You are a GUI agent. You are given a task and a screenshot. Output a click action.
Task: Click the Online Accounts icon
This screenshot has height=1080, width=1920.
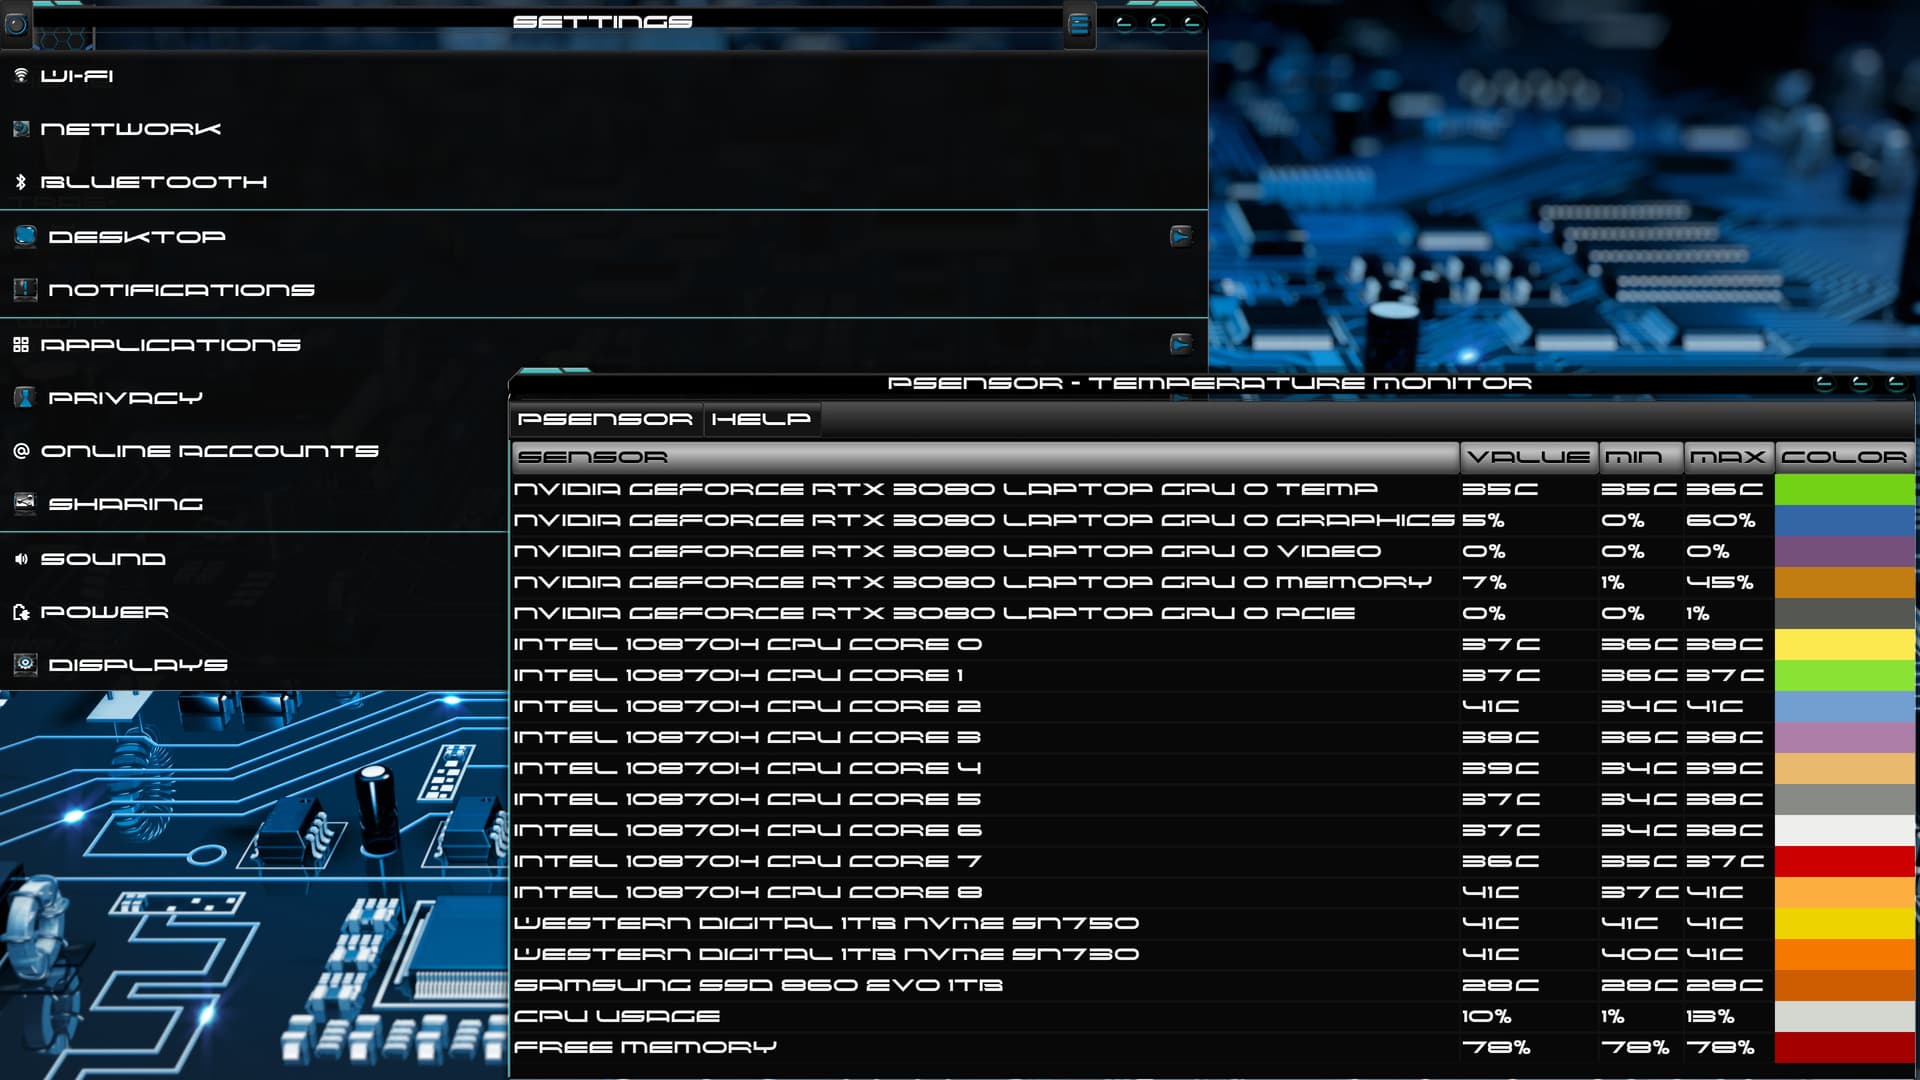click(21, 451)
